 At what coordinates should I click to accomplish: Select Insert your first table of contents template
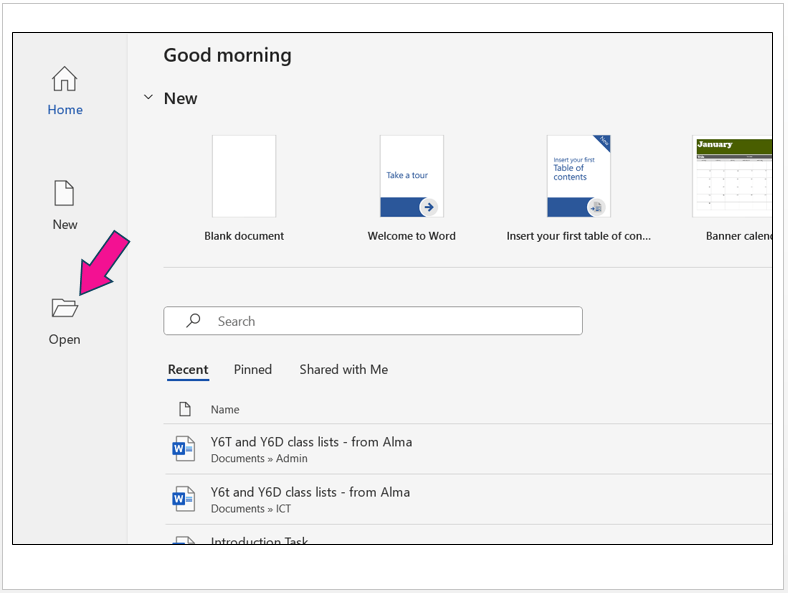pyautogui.click(x=578, y=176)
